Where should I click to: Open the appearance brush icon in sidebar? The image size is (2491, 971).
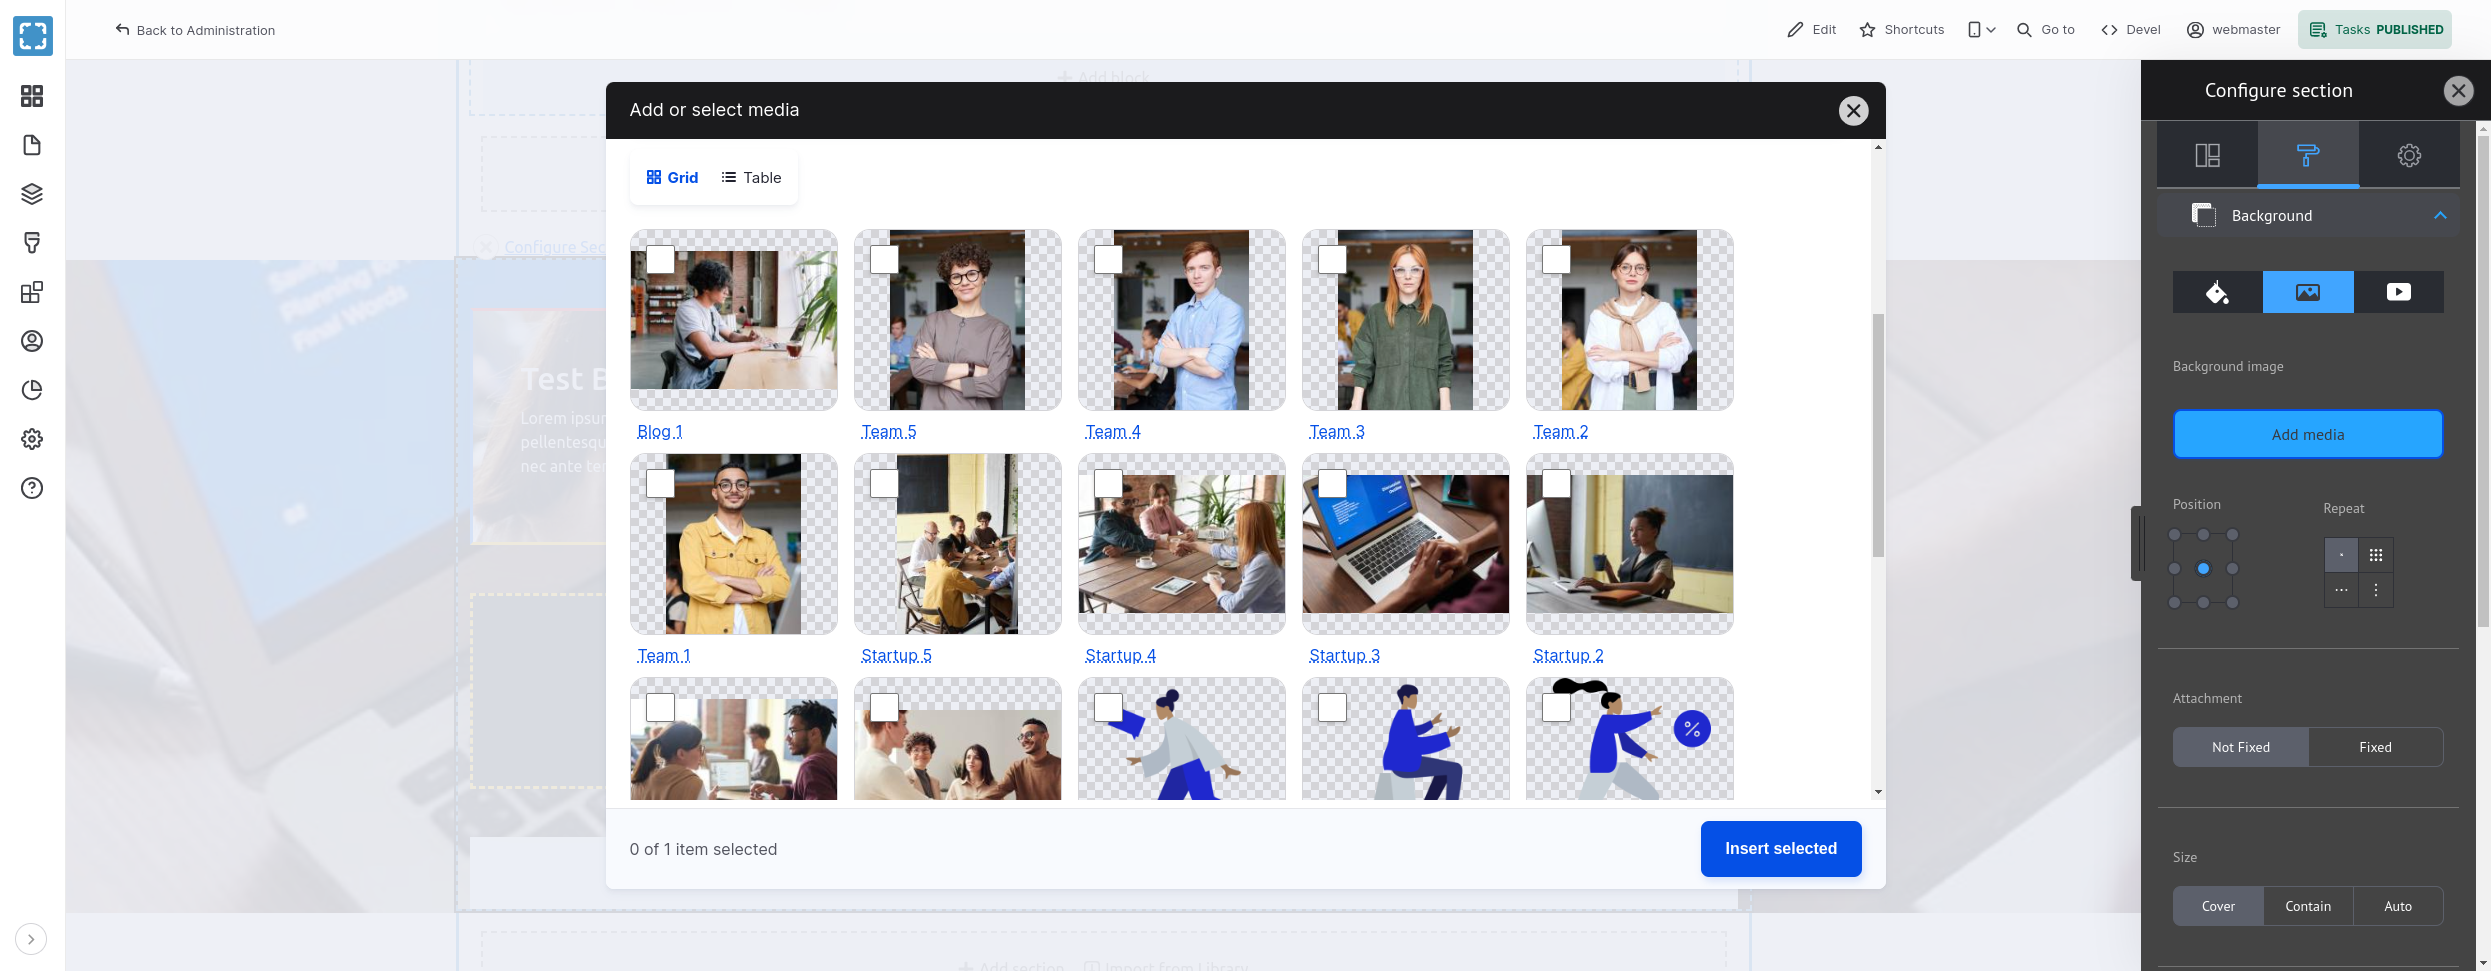pyautogui.click(x=32, y=243)
